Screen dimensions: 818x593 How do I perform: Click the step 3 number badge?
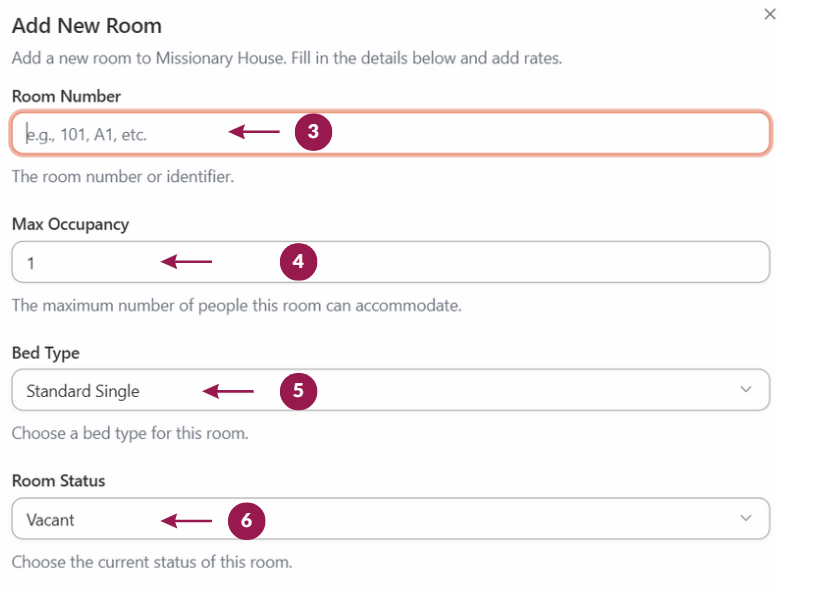[313, 131]
